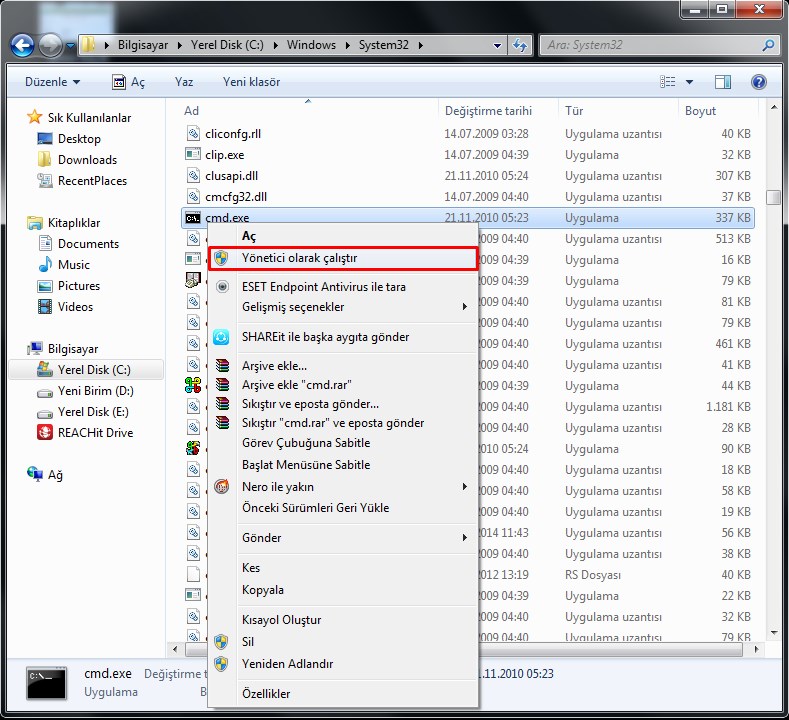
Task: Click the back navigation arrow
Action: [22, 45]
